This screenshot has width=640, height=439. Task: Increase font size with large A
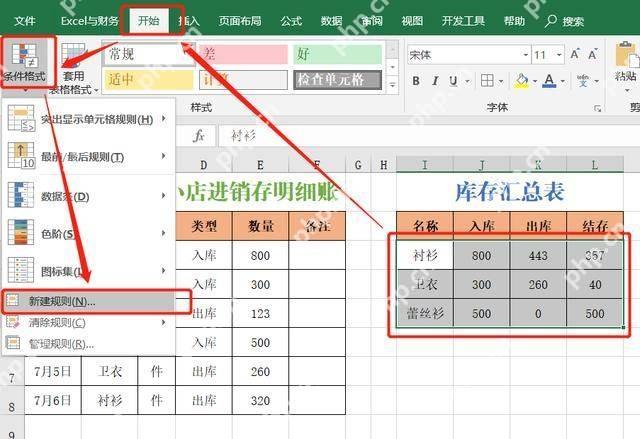coord(575,55)
